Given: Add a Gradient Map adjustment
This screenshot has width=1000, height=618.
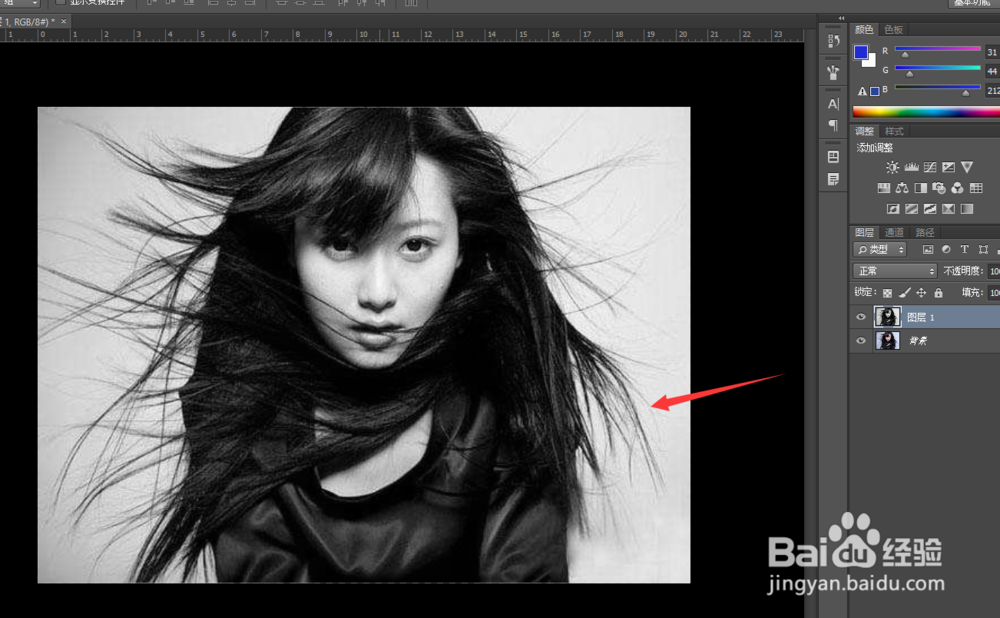Looking at the screenshot, I should 967,209.
